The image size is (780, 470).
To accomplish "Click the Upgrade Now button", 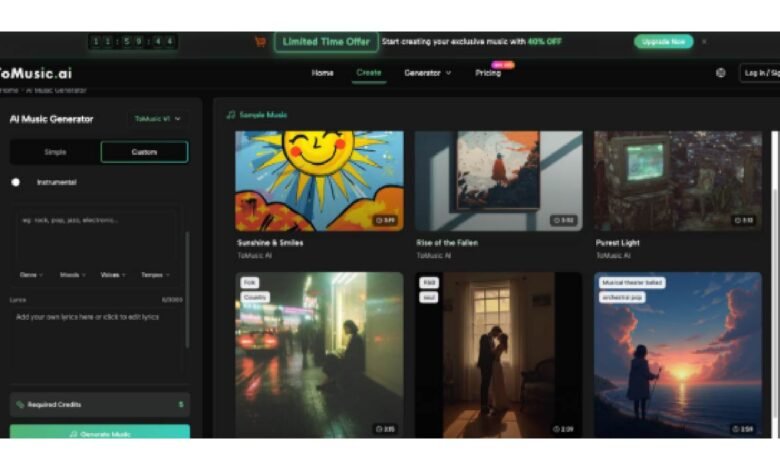I will pyautogui.click(x=663, y=42).
